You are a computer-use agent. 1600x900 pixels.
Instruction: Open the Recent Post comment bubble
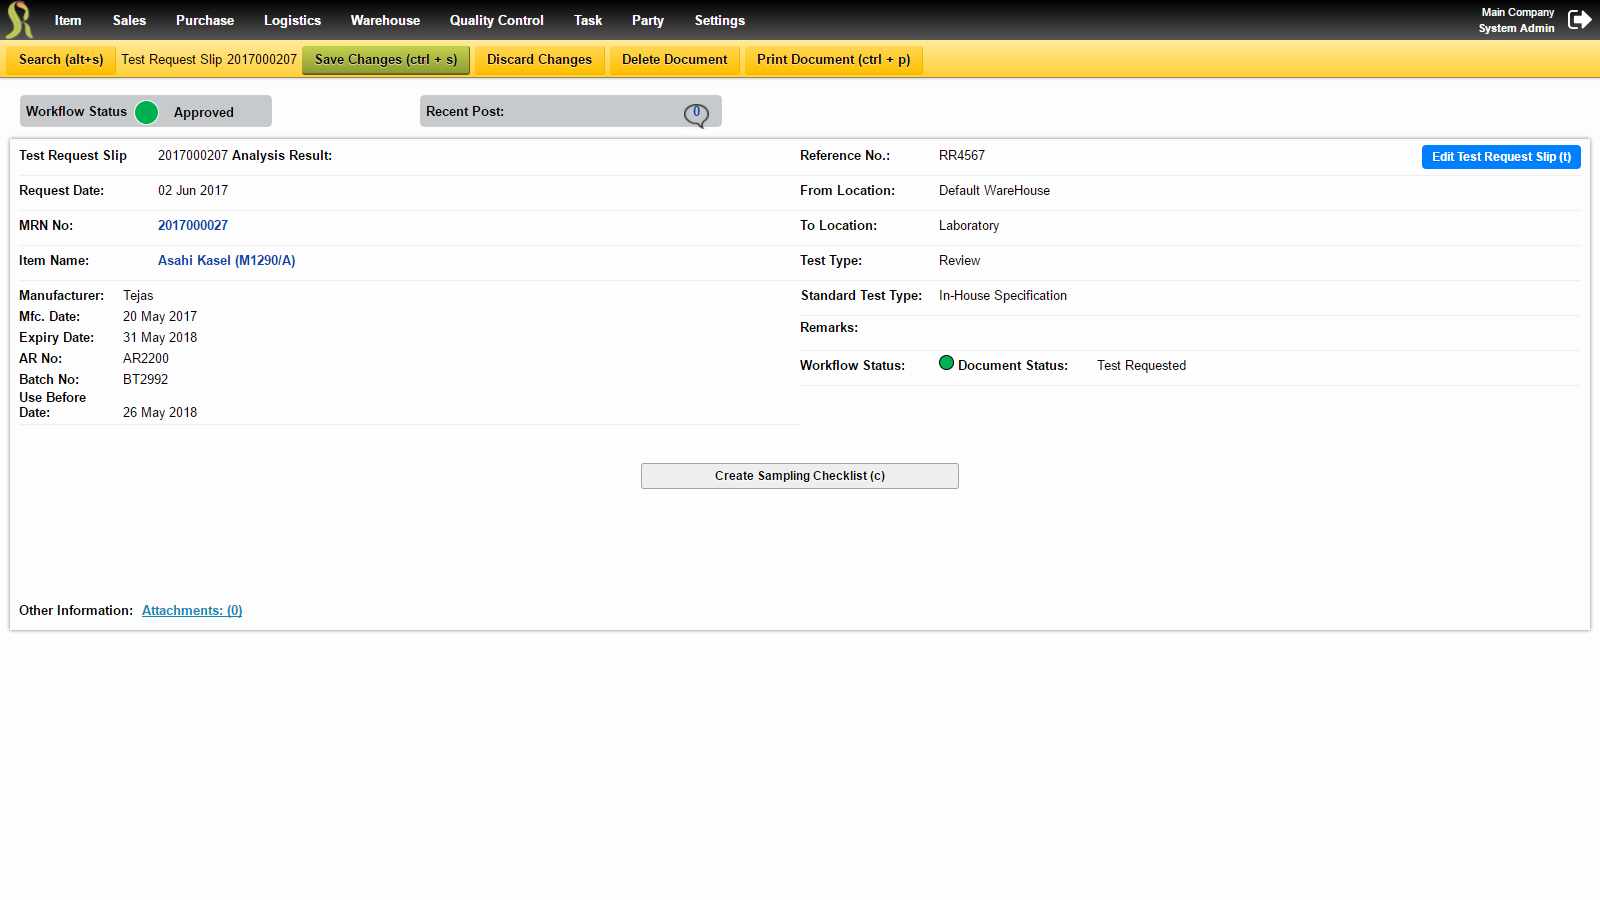(x=697, y=113)
